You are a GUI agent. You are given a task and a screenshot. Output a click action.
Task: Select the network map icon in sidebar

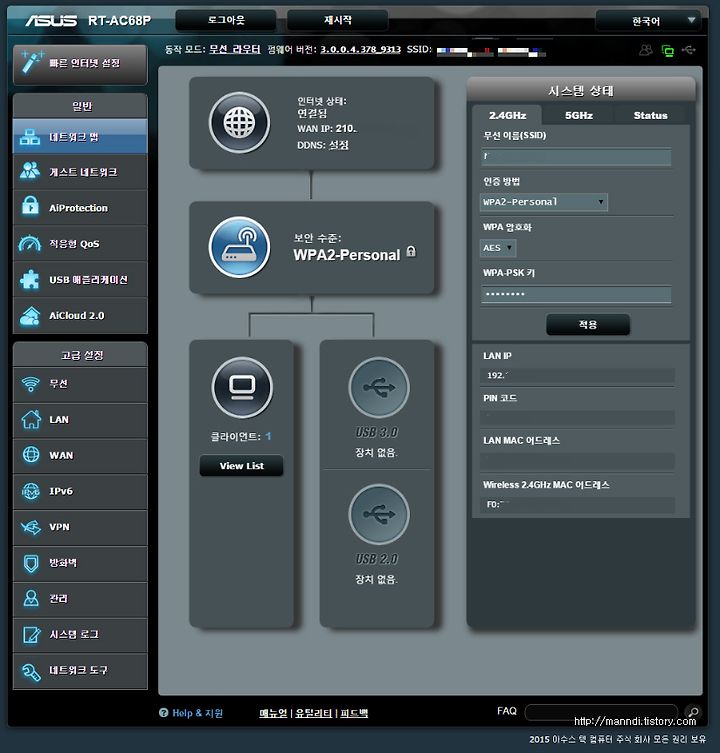pos(30,137)
